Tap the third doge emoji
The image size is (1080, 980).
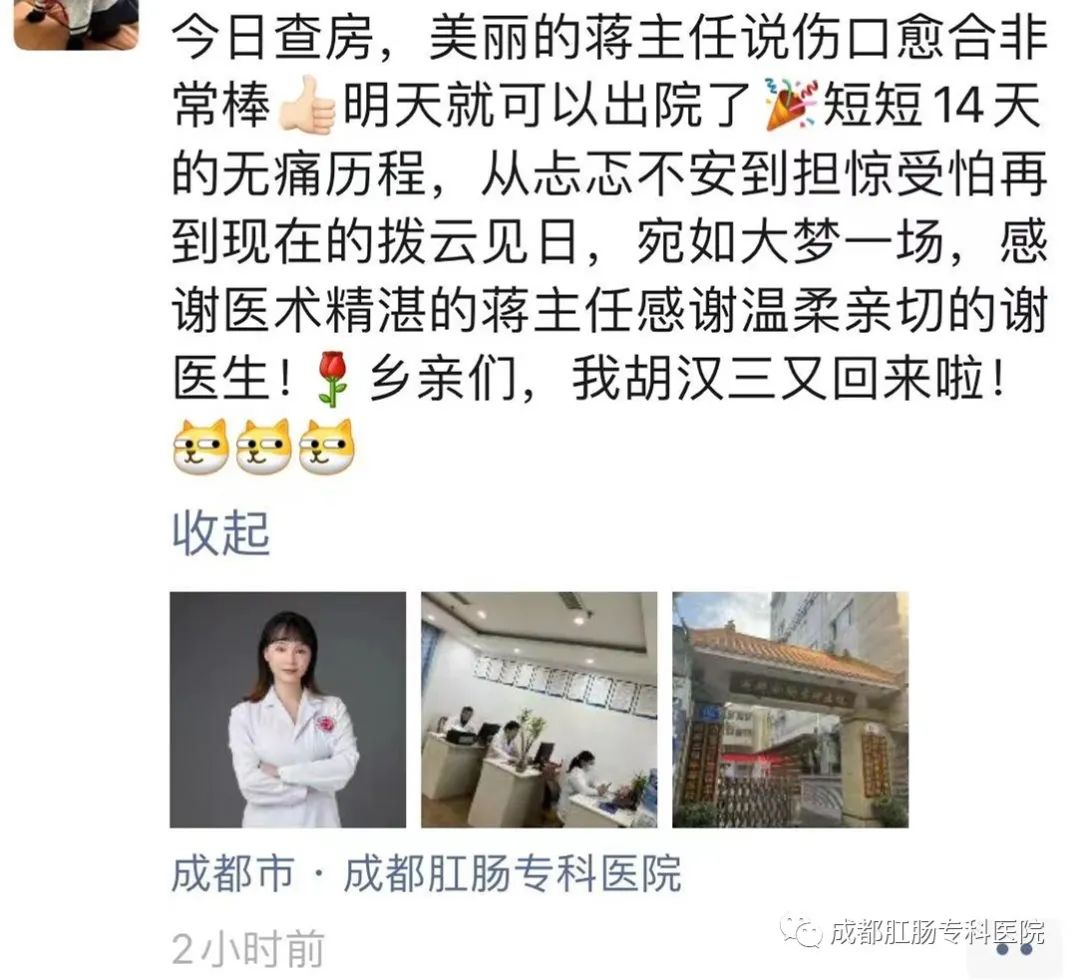click(327, 446)
